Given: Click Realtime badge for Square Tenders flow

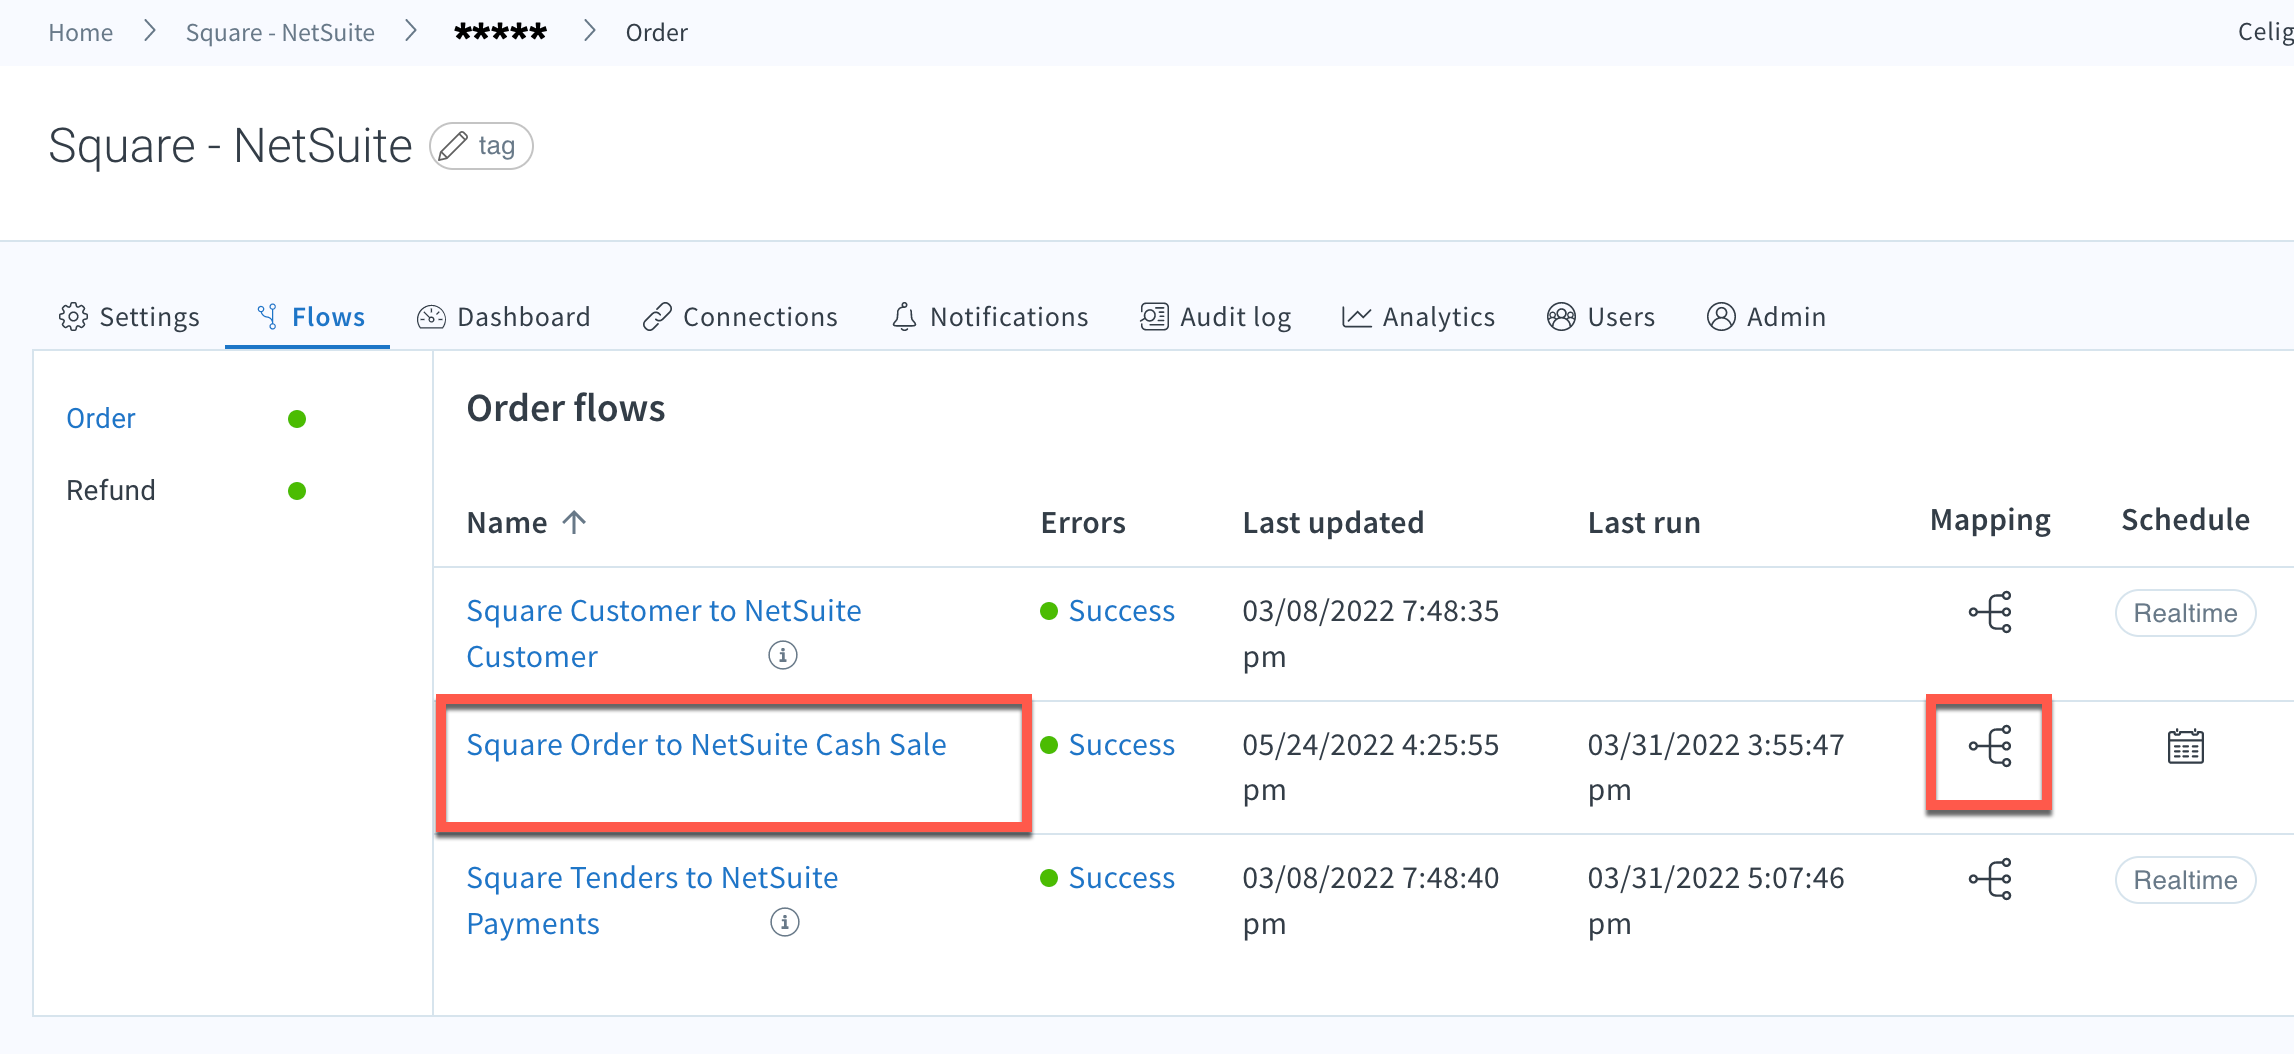Looking at the screenshot, I should [x=2185, y=880].
